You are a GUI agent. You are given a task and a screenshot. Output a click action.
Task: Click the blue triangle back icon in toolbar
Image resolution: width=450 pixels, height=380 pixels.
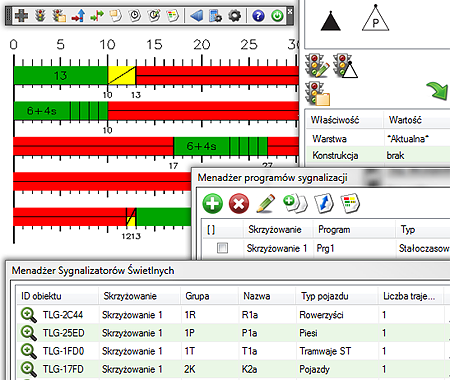196,15
